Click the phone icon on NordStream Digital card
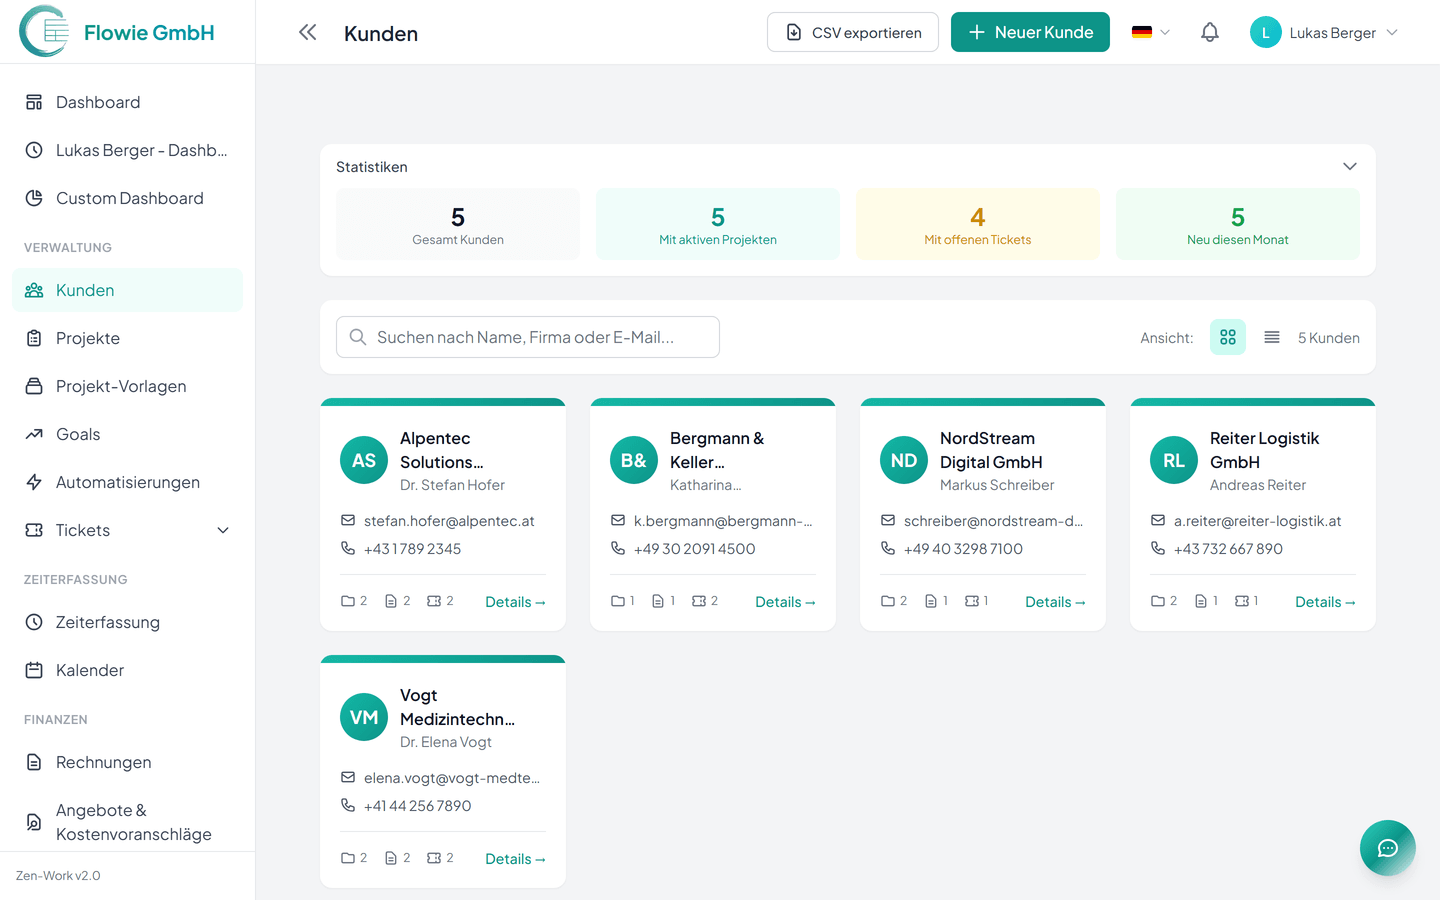 tap(888, 549)
